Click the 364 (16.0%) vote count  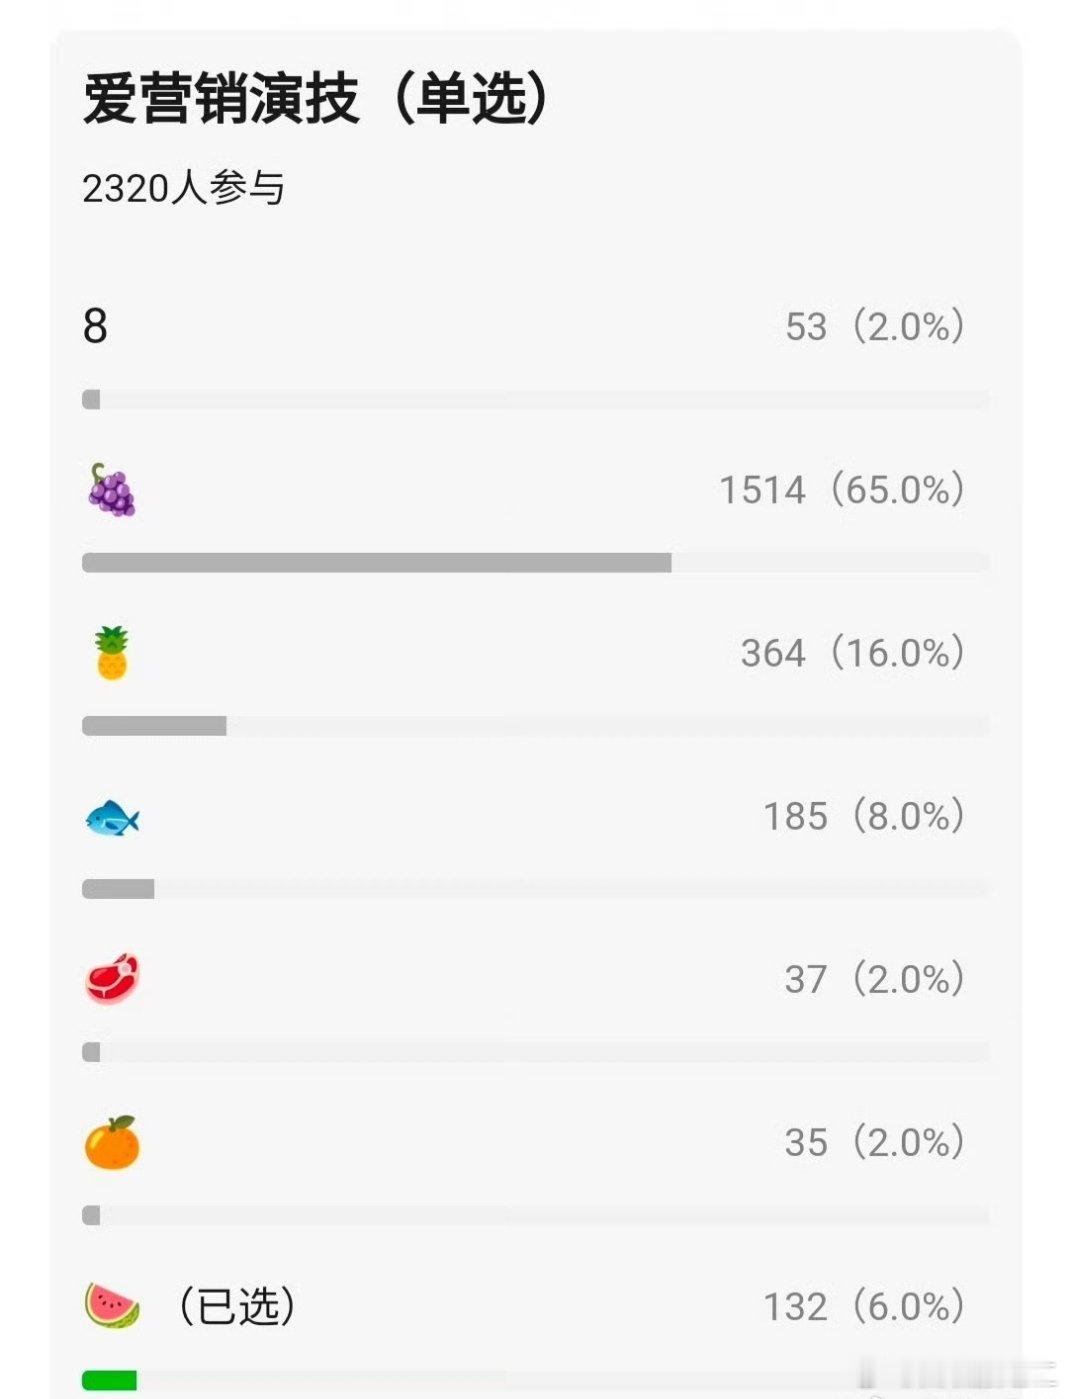pyautogui.click(x=853, y=653)
